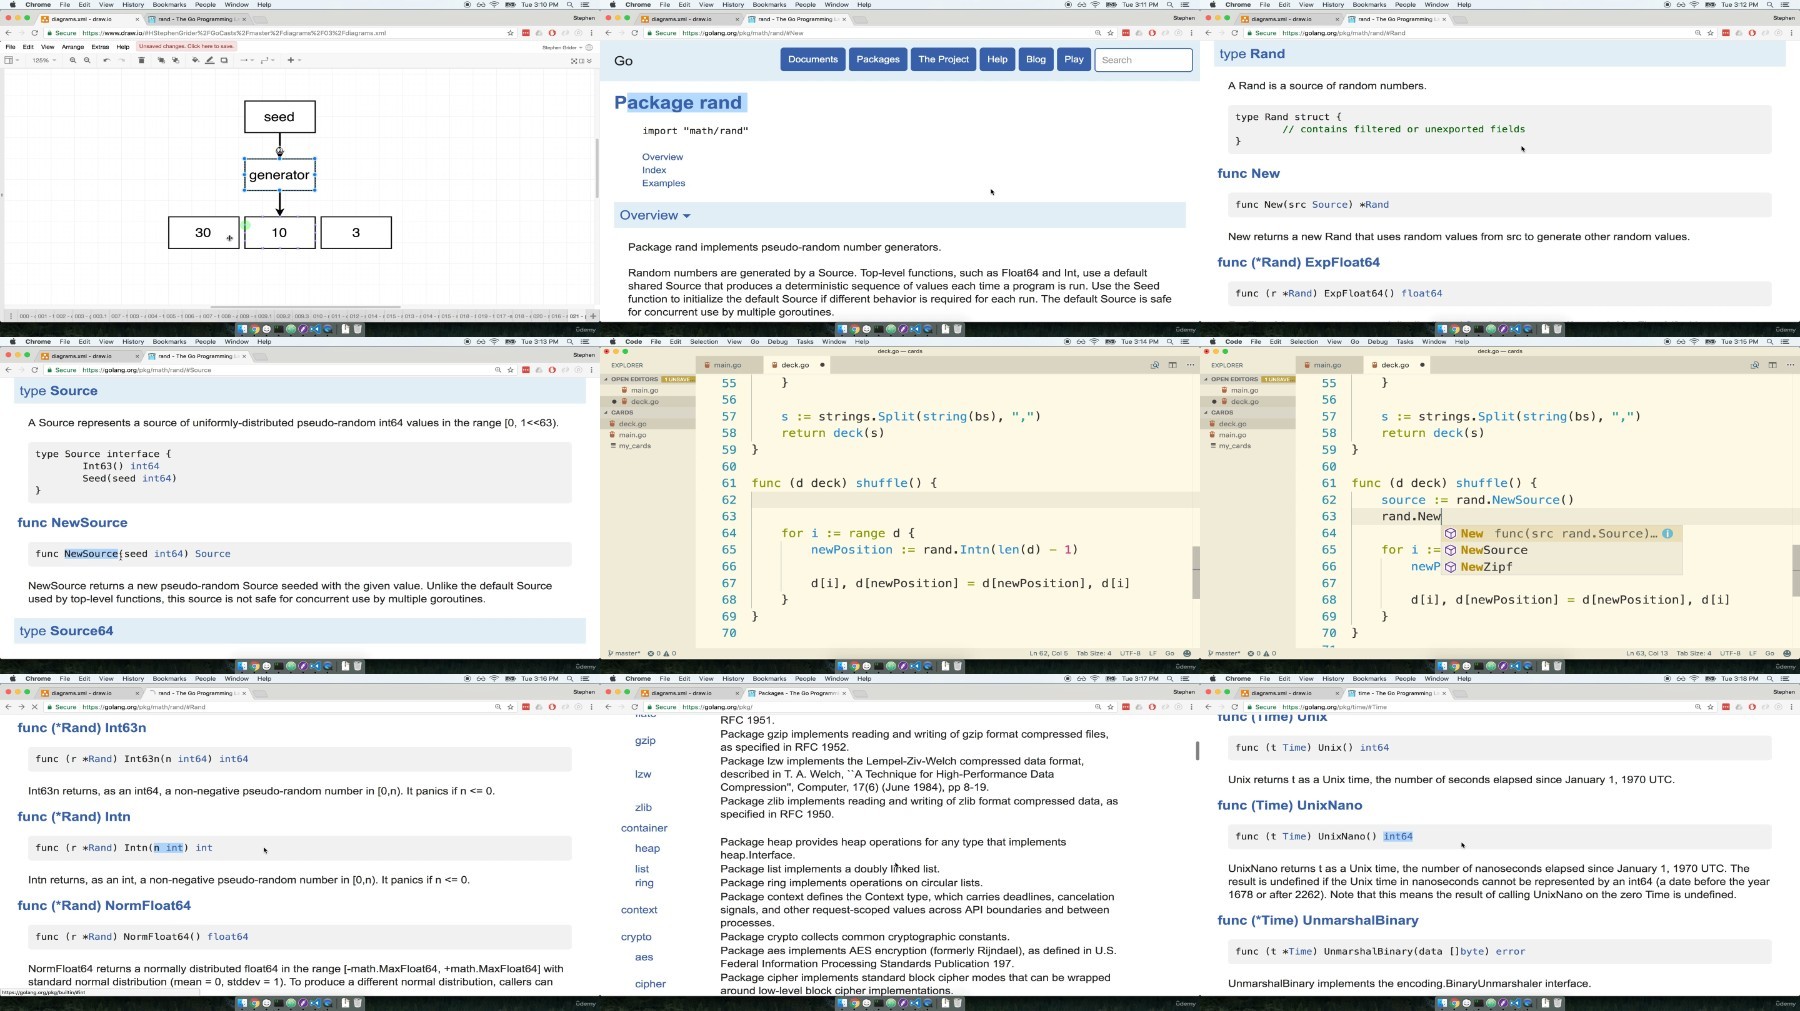This screenshot has height=1011, width=1800.
Task: Open the 125% zoom level dropdown in draw.io
Action: click(44, 60)
